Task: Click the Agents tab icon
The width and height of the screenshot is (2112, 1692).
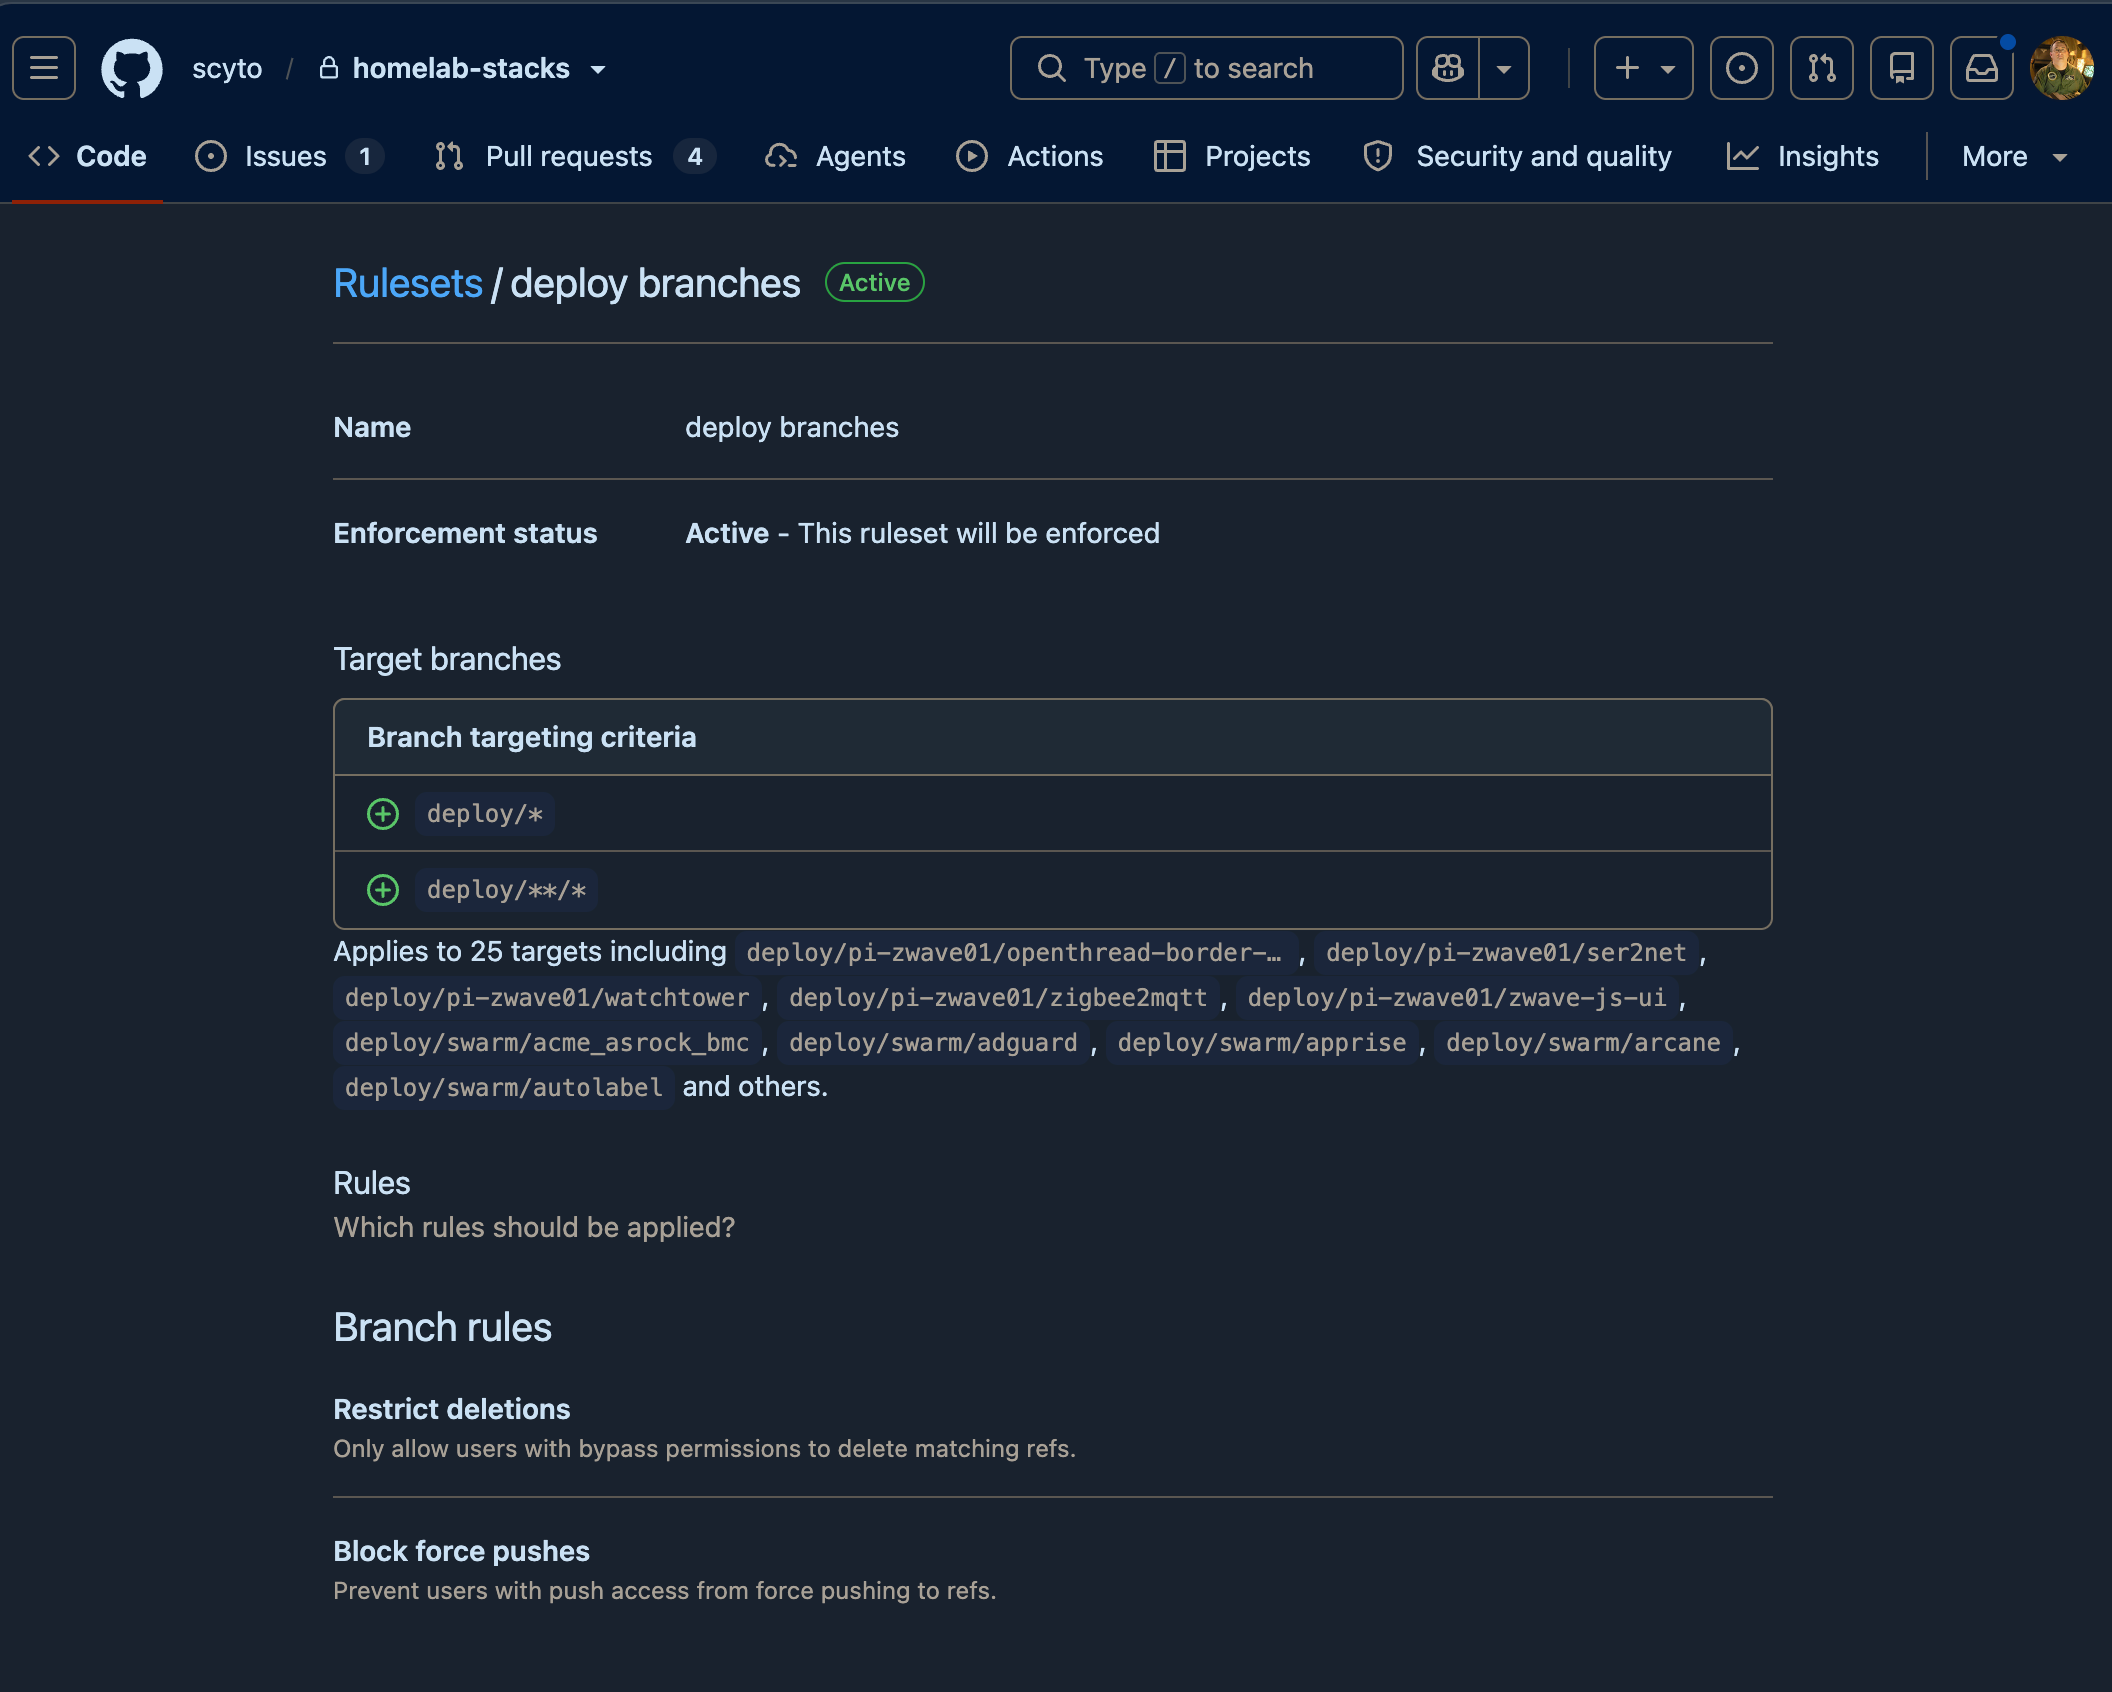Action: (781, 156)
